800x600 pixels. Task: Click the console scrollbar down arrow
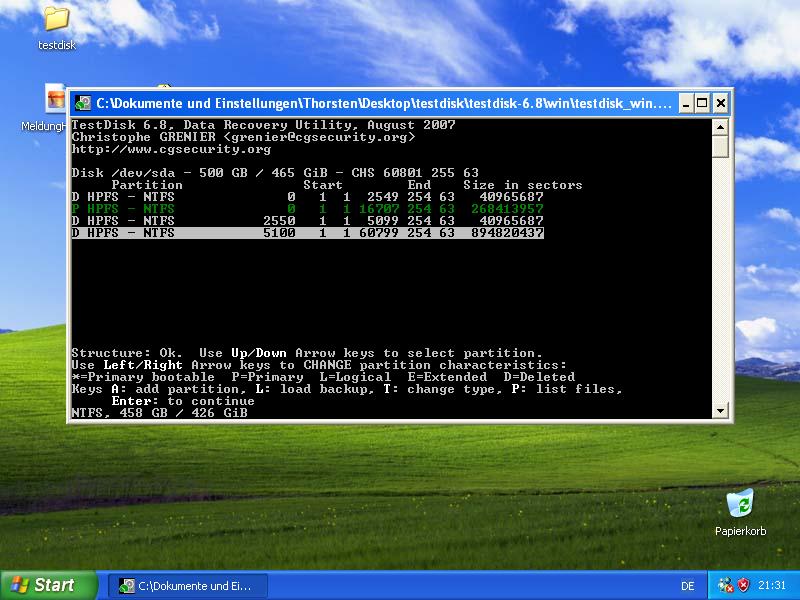(720, 411)
